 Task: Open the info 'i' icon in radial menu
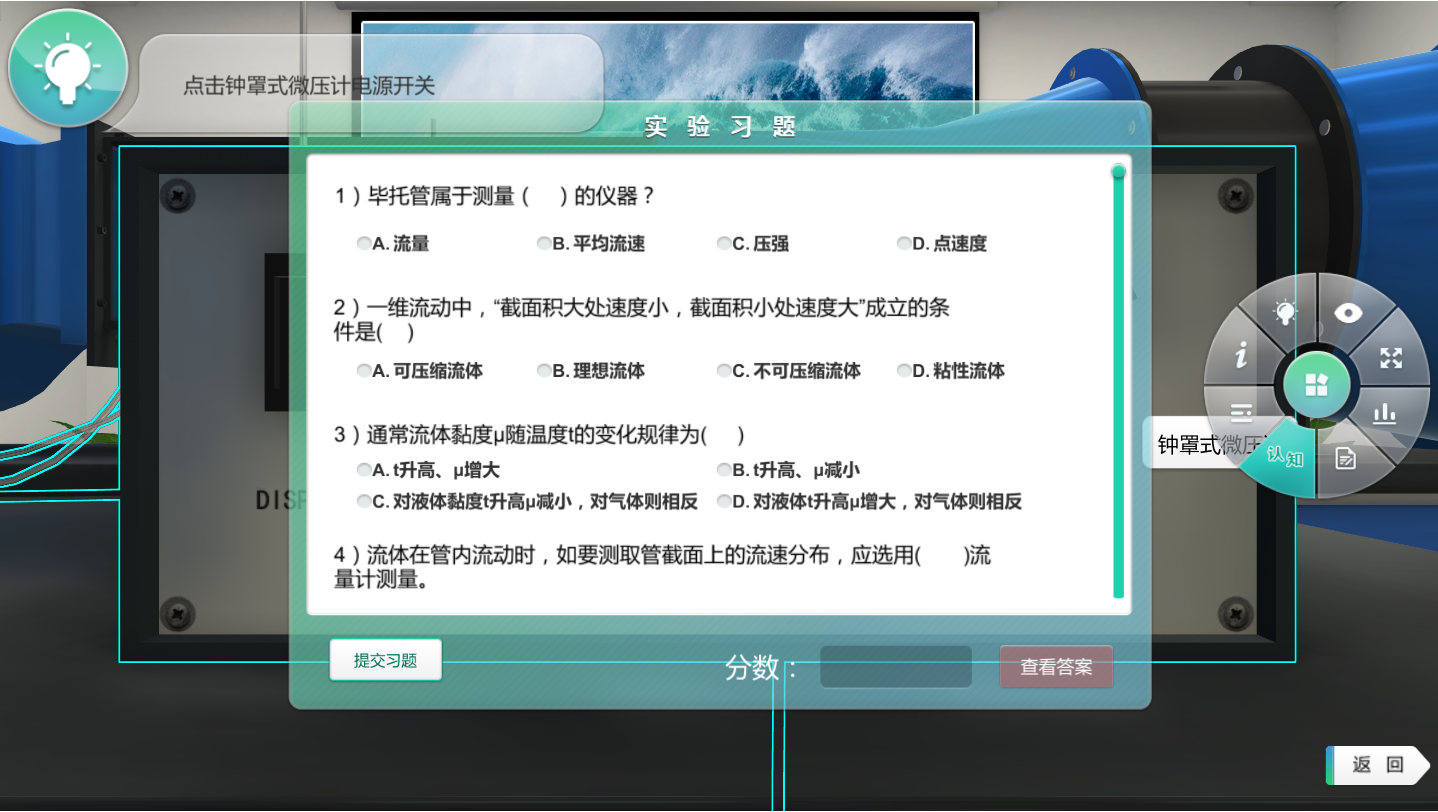[1241, 355]
